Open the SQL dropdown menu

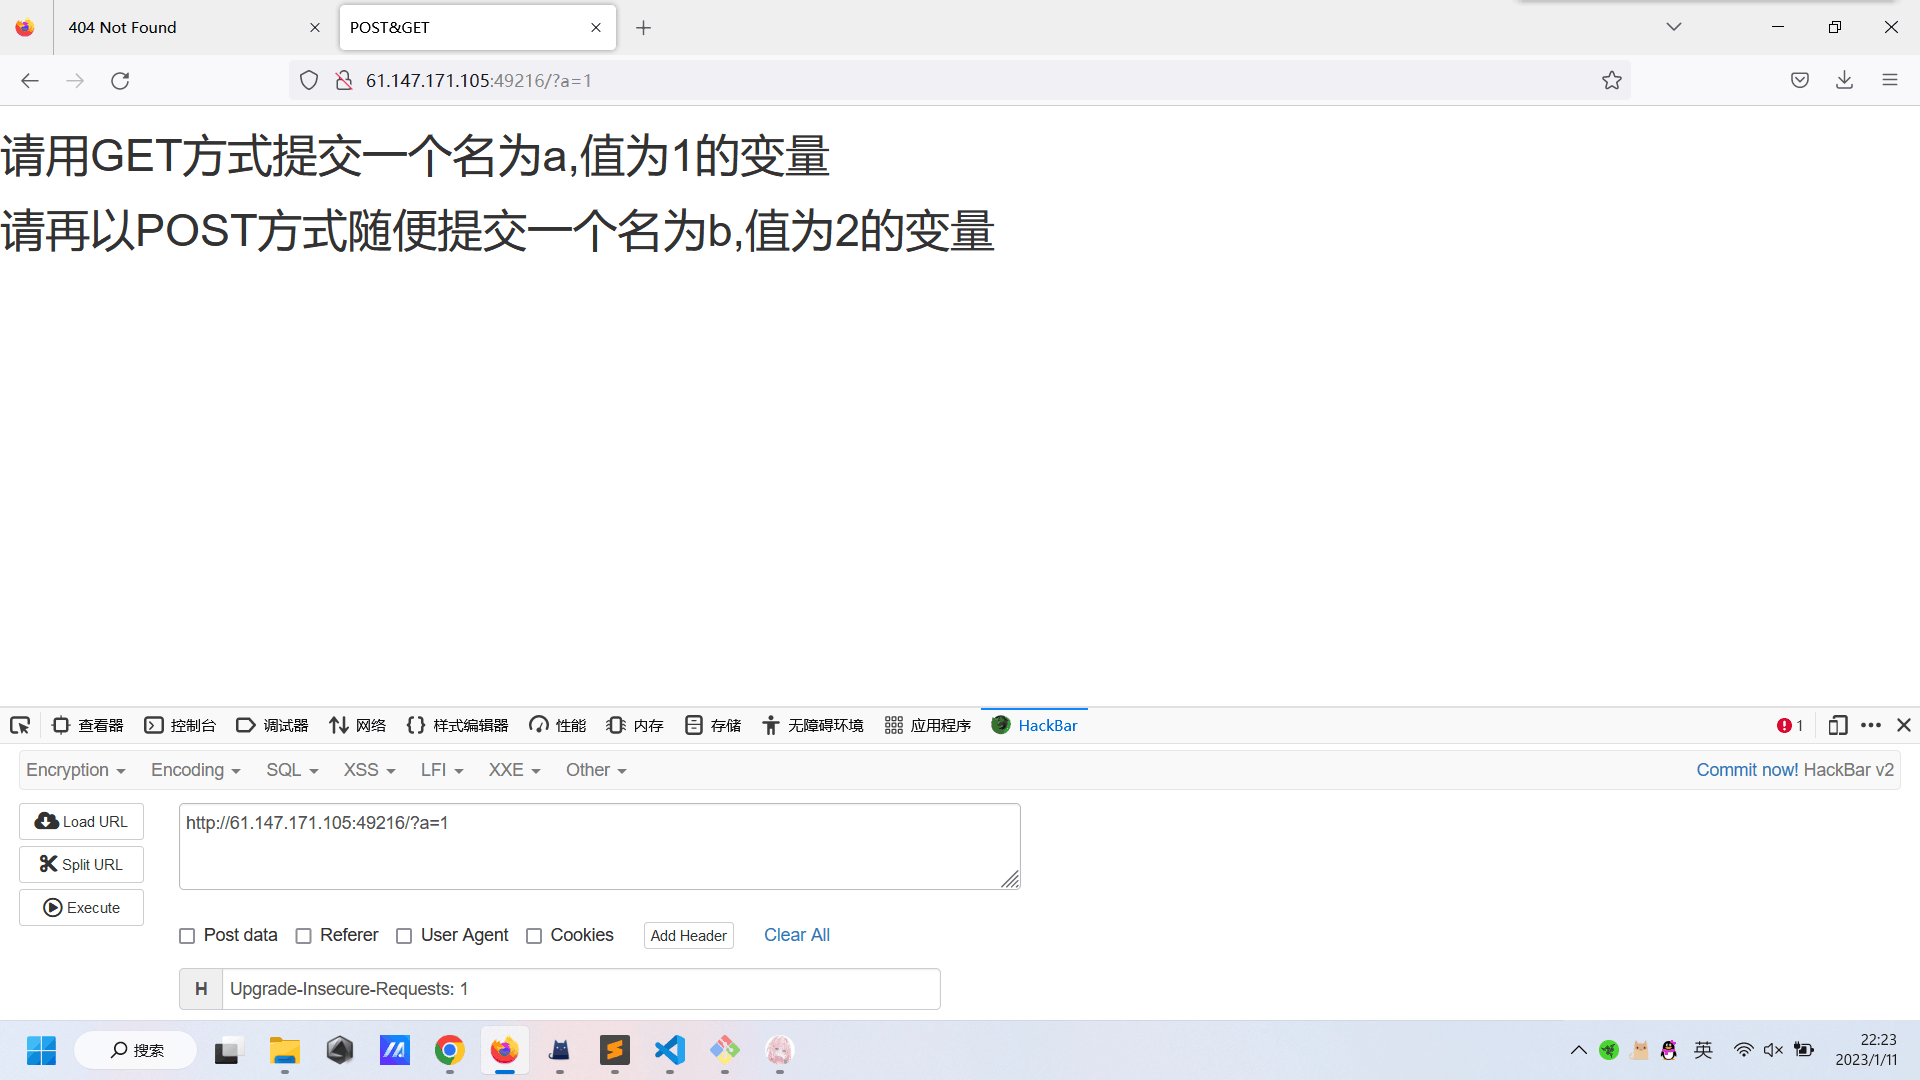point(292,770)
